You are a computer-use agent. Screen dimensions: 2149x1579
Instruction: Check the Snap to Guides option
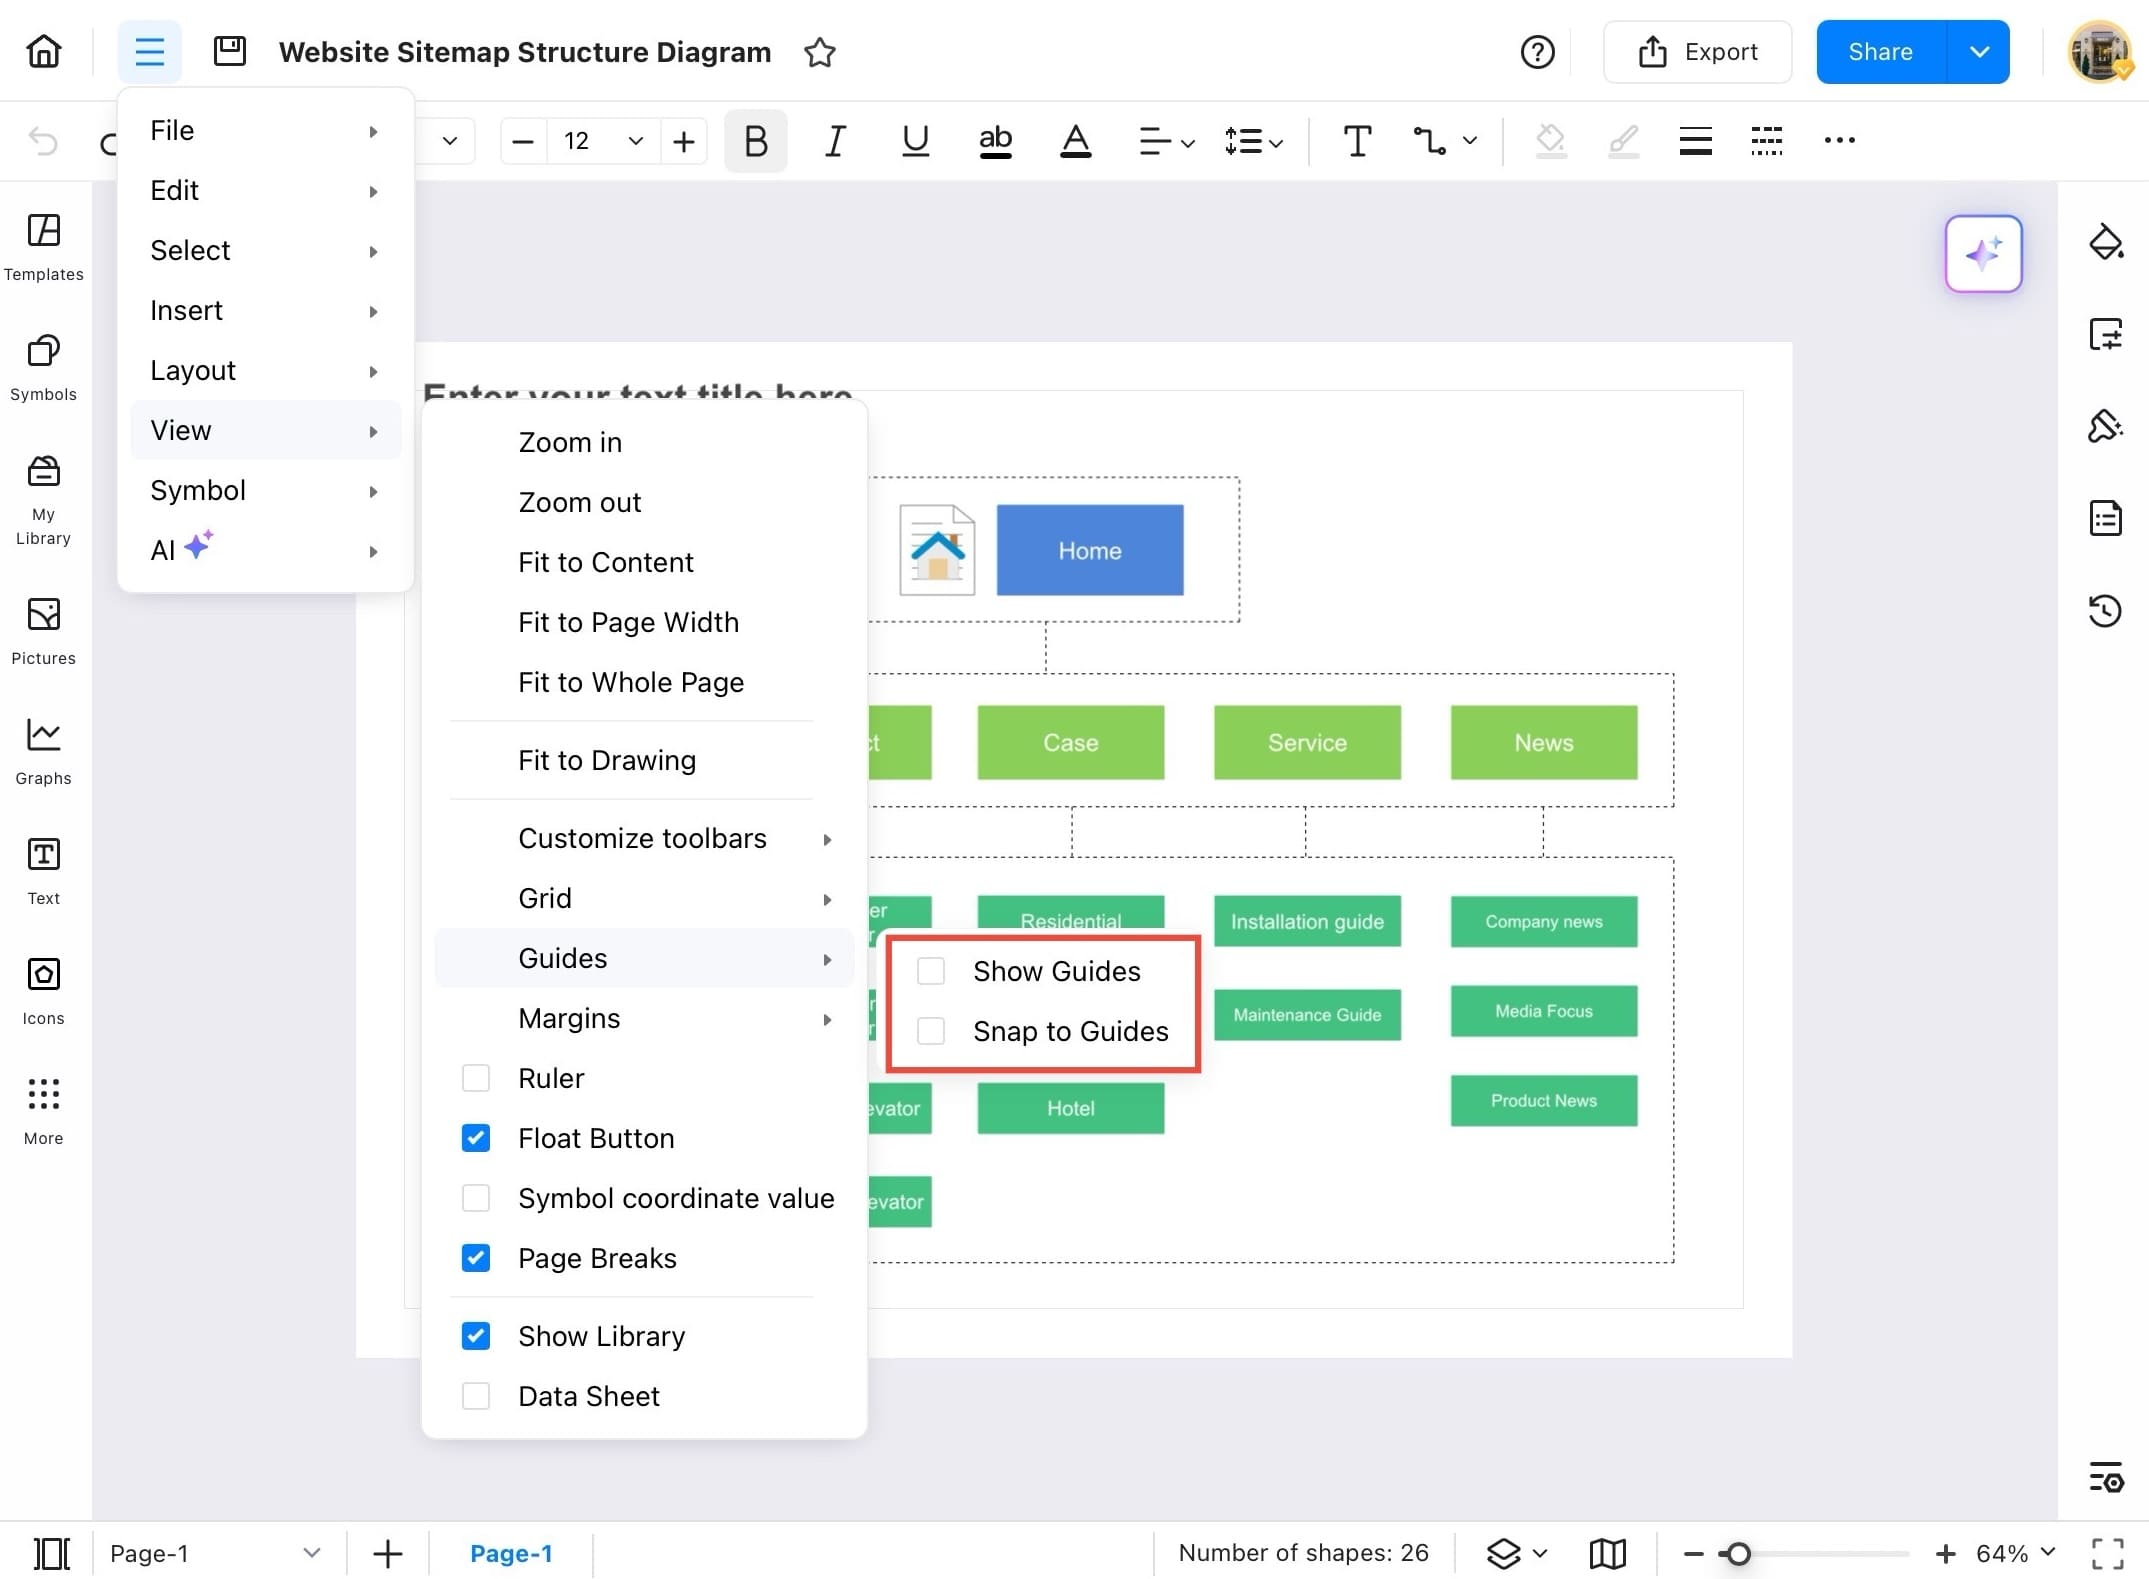931,1031
